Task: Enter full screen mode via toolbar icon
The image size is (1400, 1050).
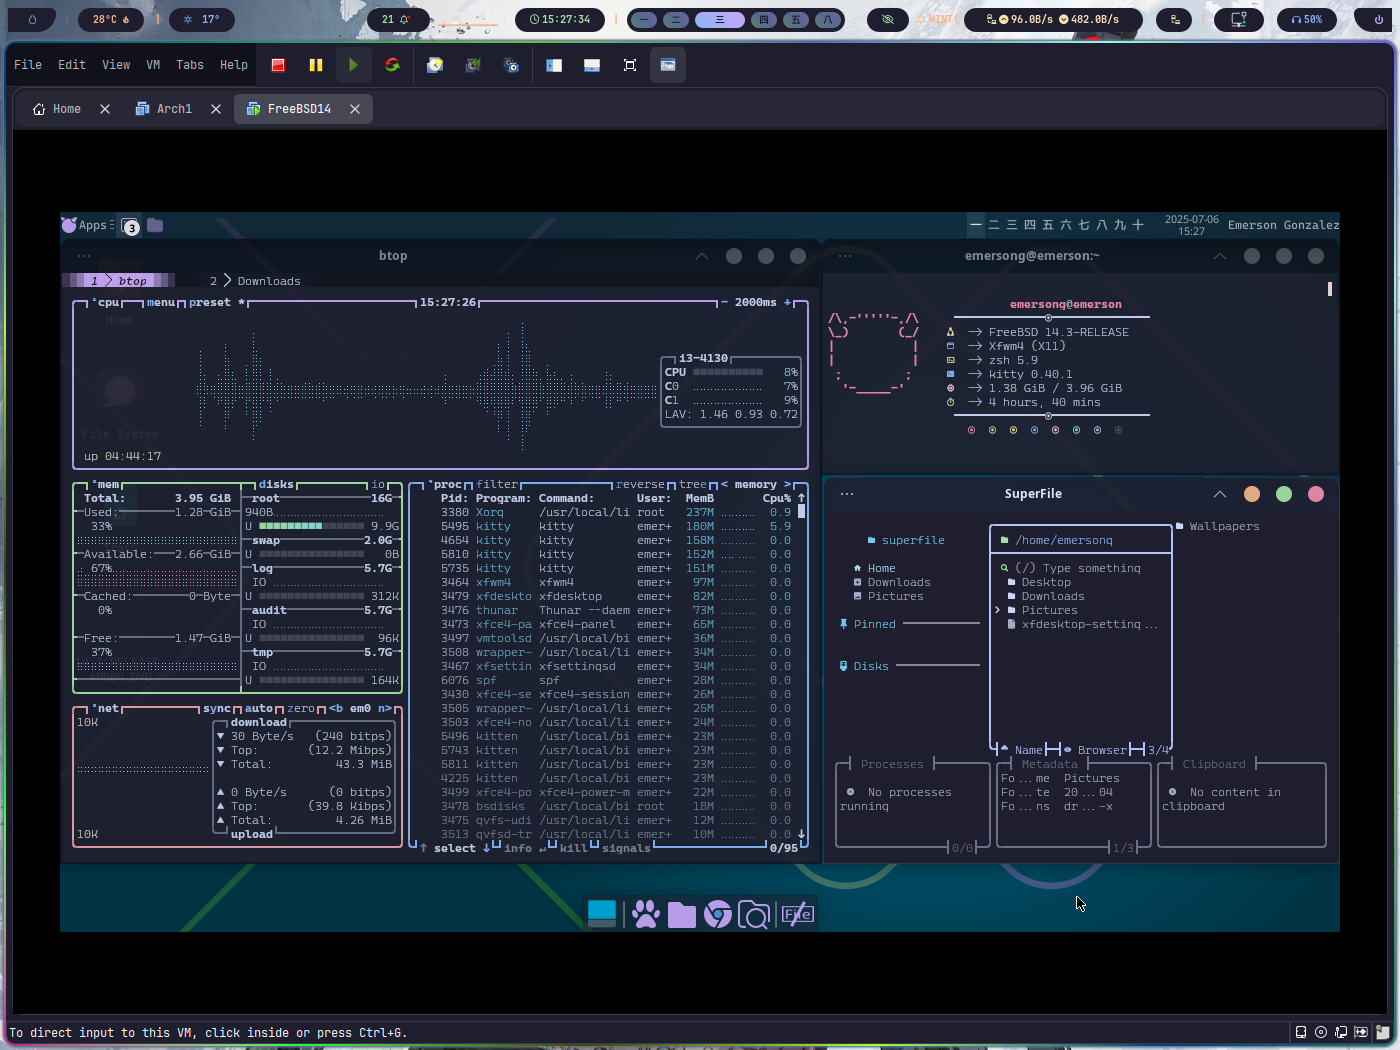Action: click(x=630, y=65)
